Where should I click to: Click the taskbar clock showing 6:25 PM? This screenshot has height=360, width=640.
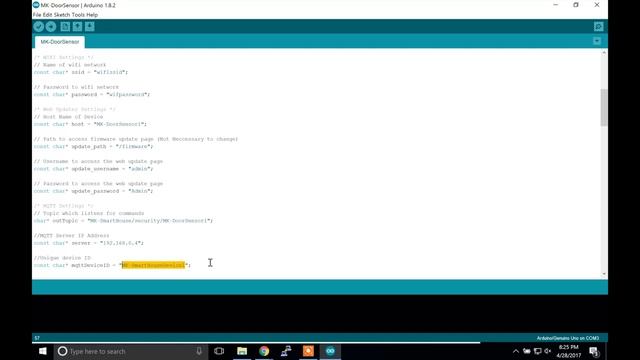[569, 351]
